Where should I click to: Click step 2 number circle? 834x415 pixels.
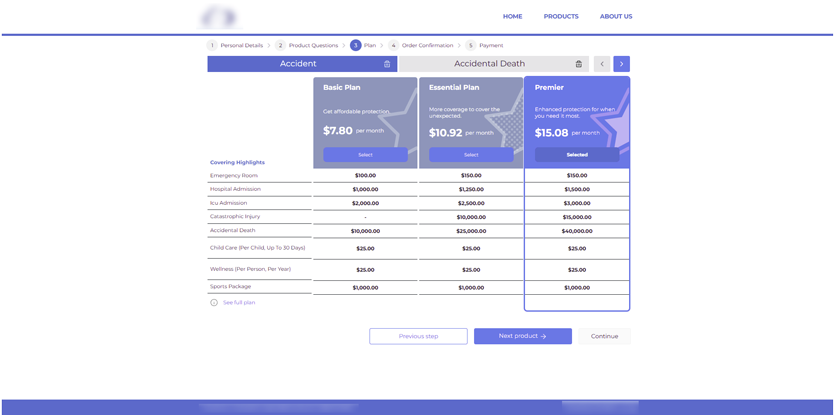[x=281, y=45]
